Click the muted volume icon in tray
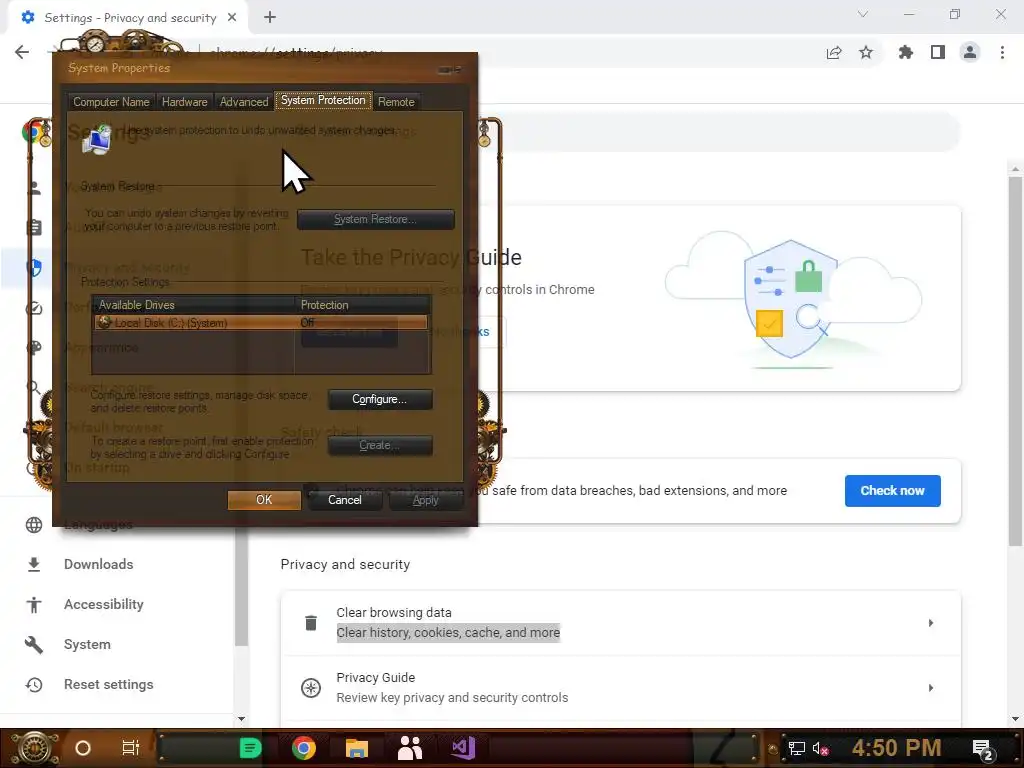 coord(820,749)
